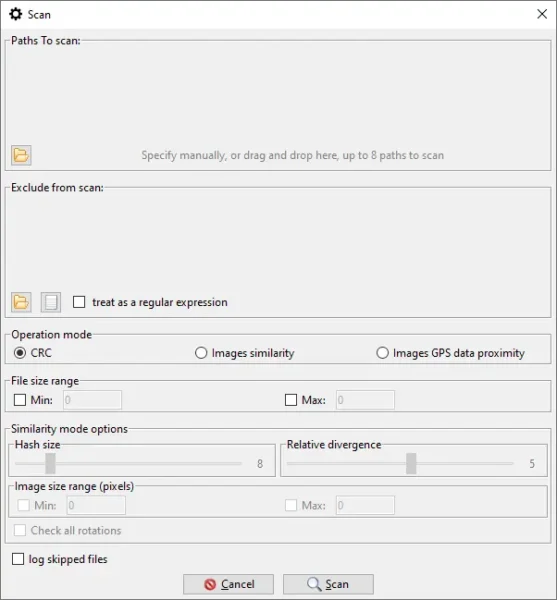Enable file size Min checkbox
The width and height of the screenshot is (557, 600).
coord(20,400)
